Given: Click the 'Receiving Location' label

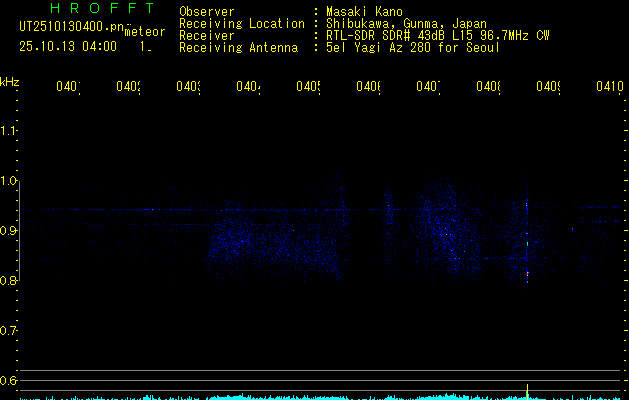Looking at the screenshot, I should (x=242, y=24).
